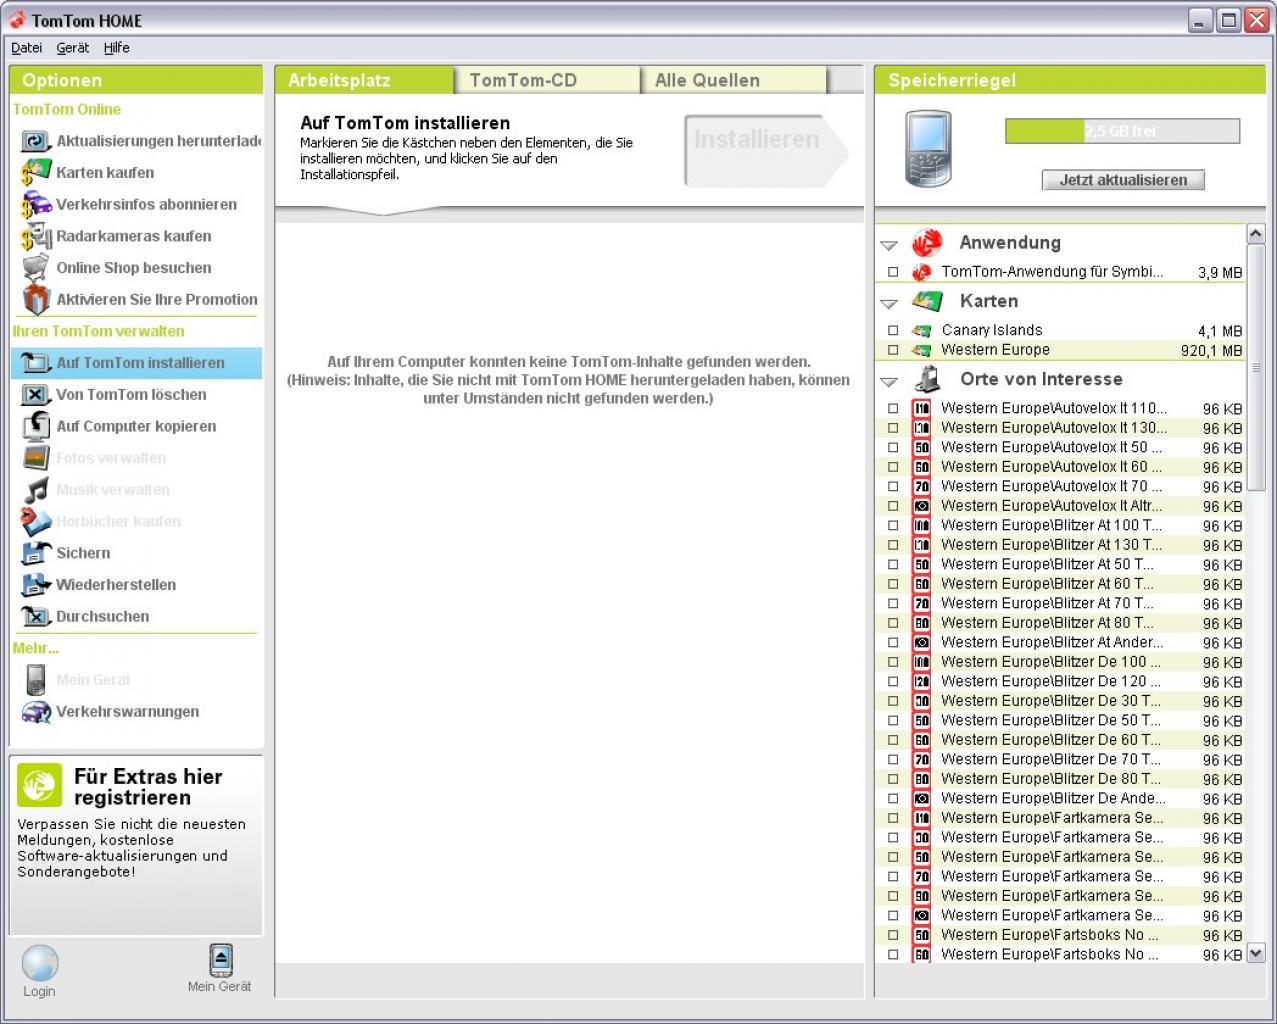
Task: Collapse the Orte von Interesse section
Action: tap(889, 381)
